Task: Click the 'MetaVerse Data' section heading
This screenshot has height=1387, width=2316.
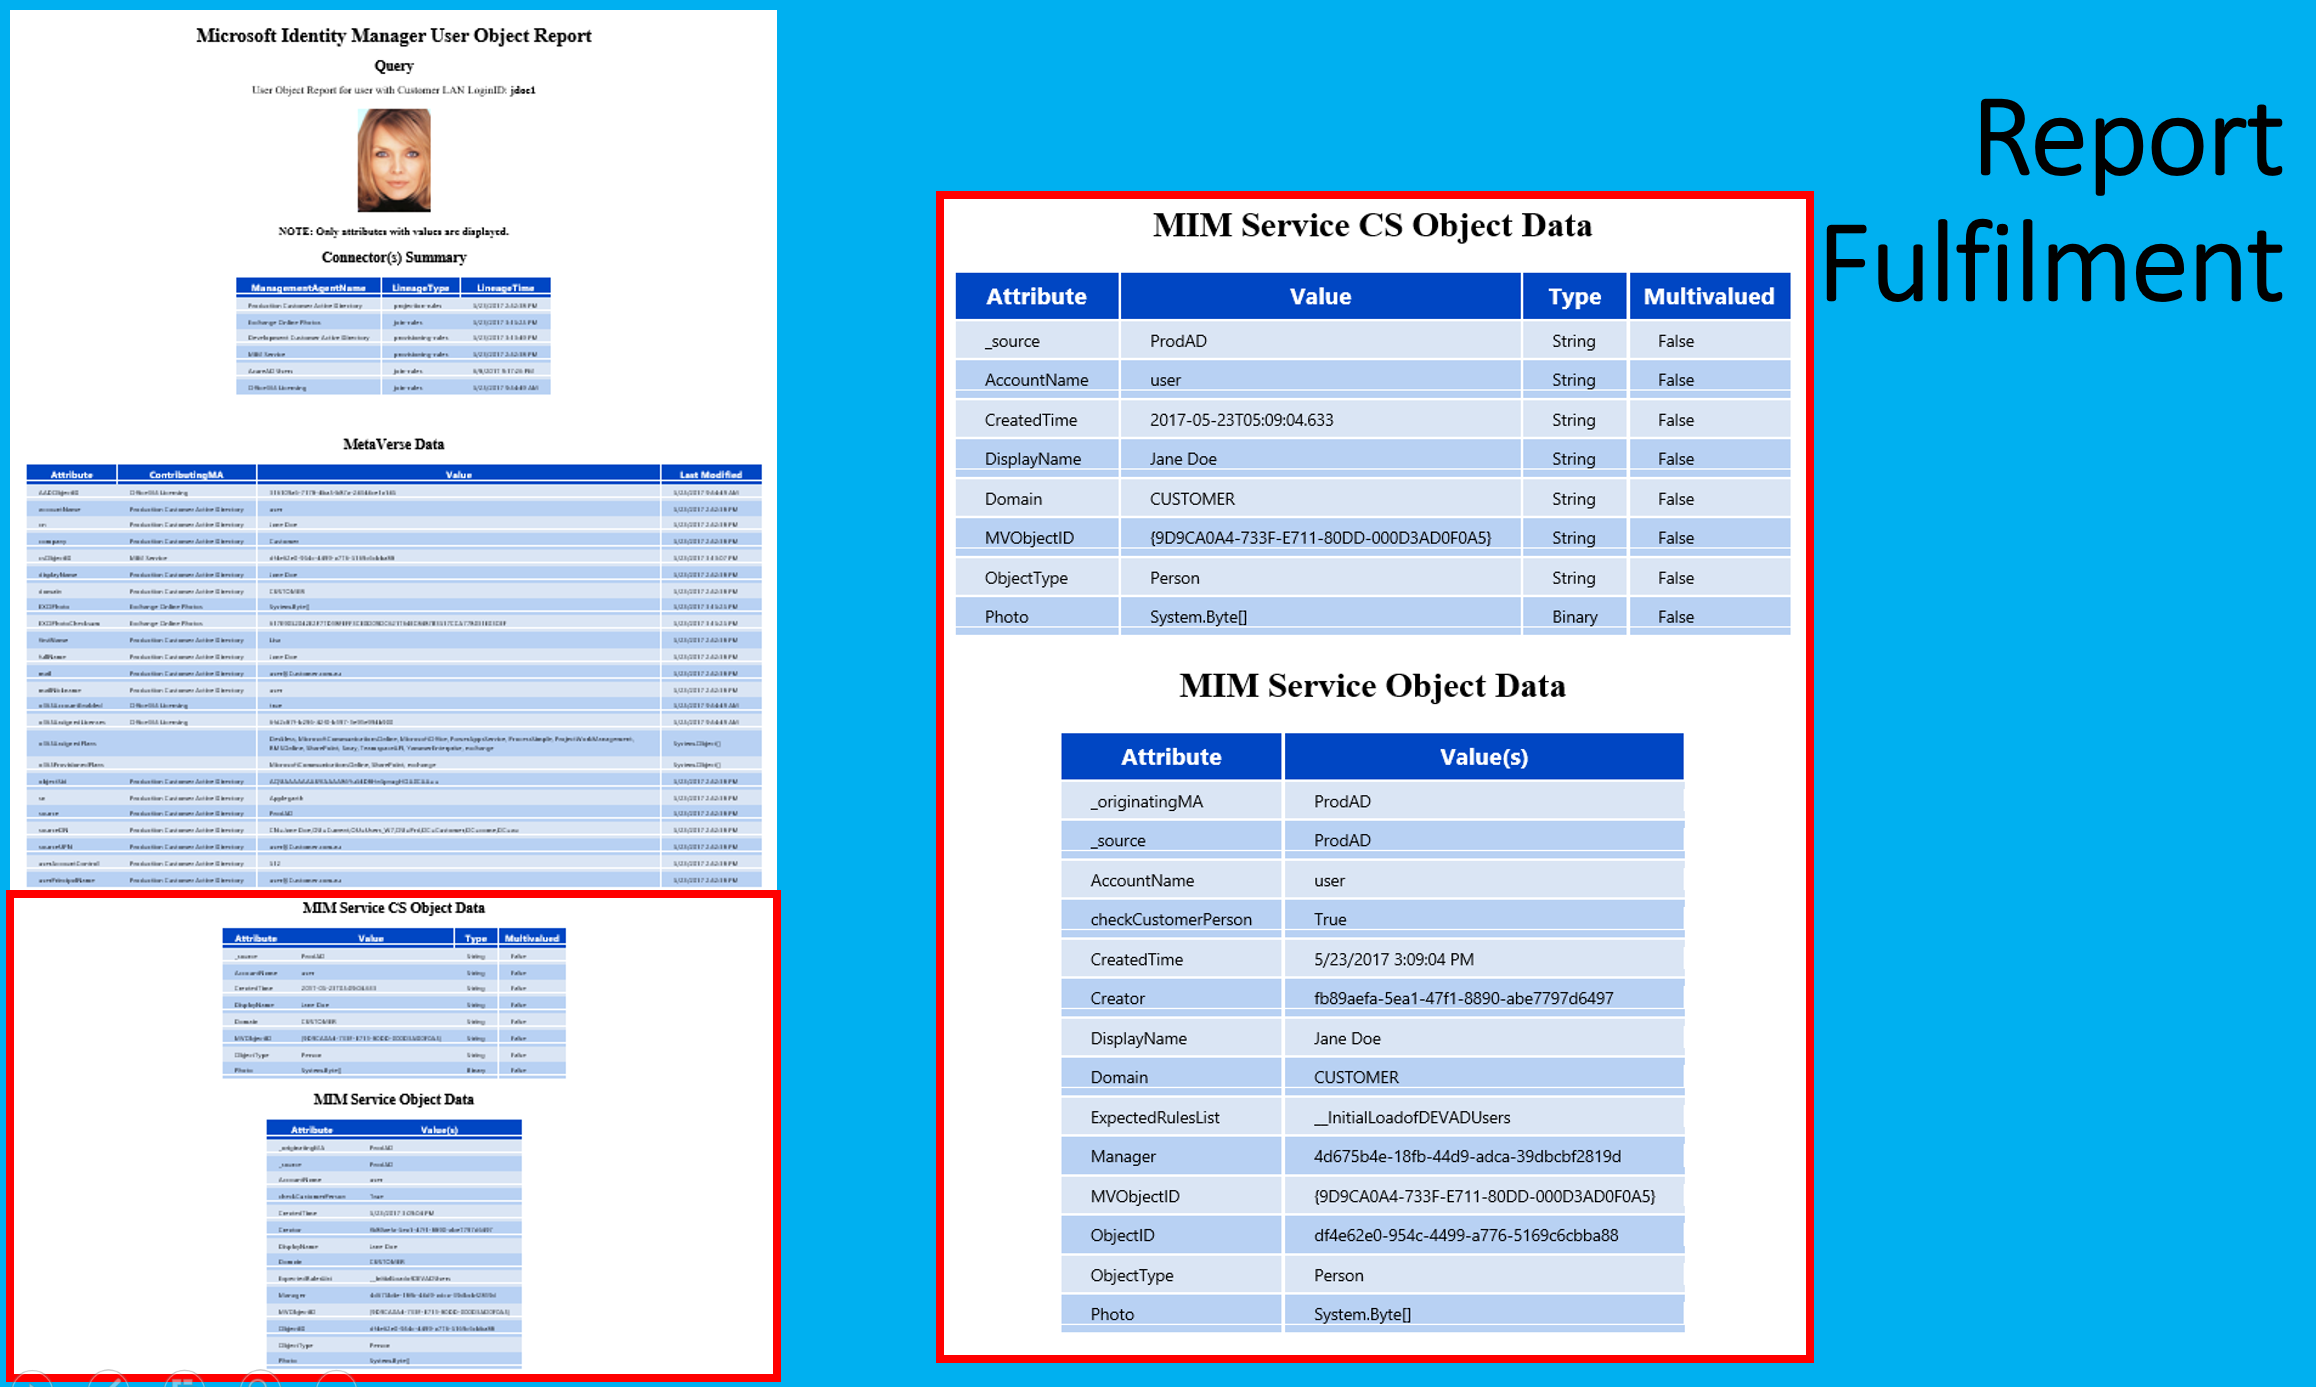Action: coord(393,444)
